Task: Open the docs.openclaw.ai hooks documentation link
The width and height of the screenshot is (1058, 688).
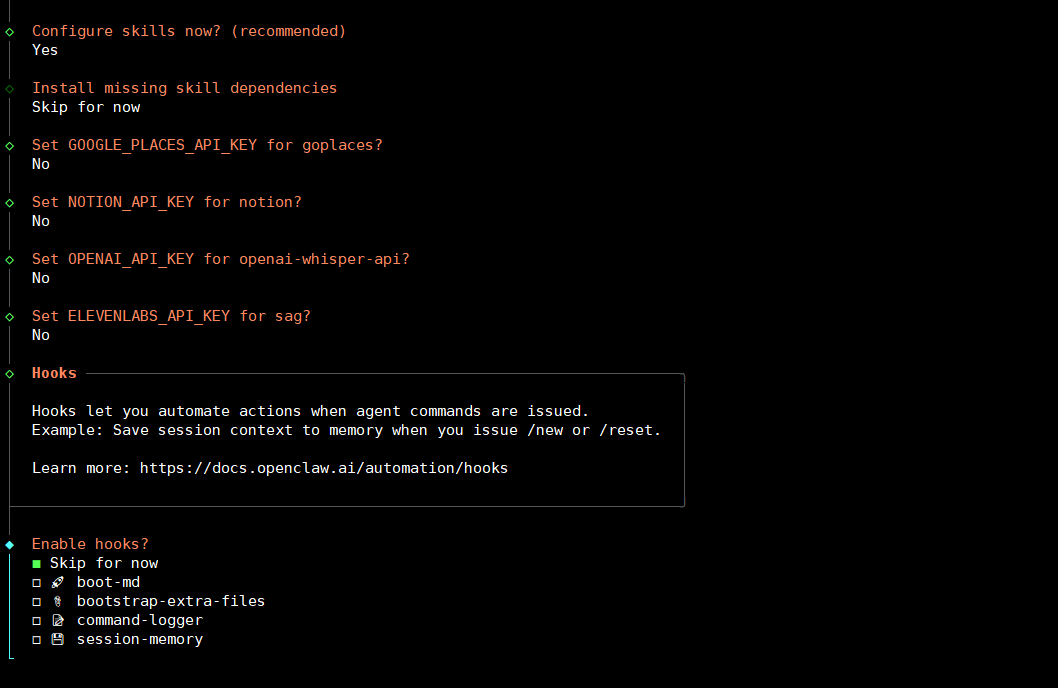Action: 323,468
